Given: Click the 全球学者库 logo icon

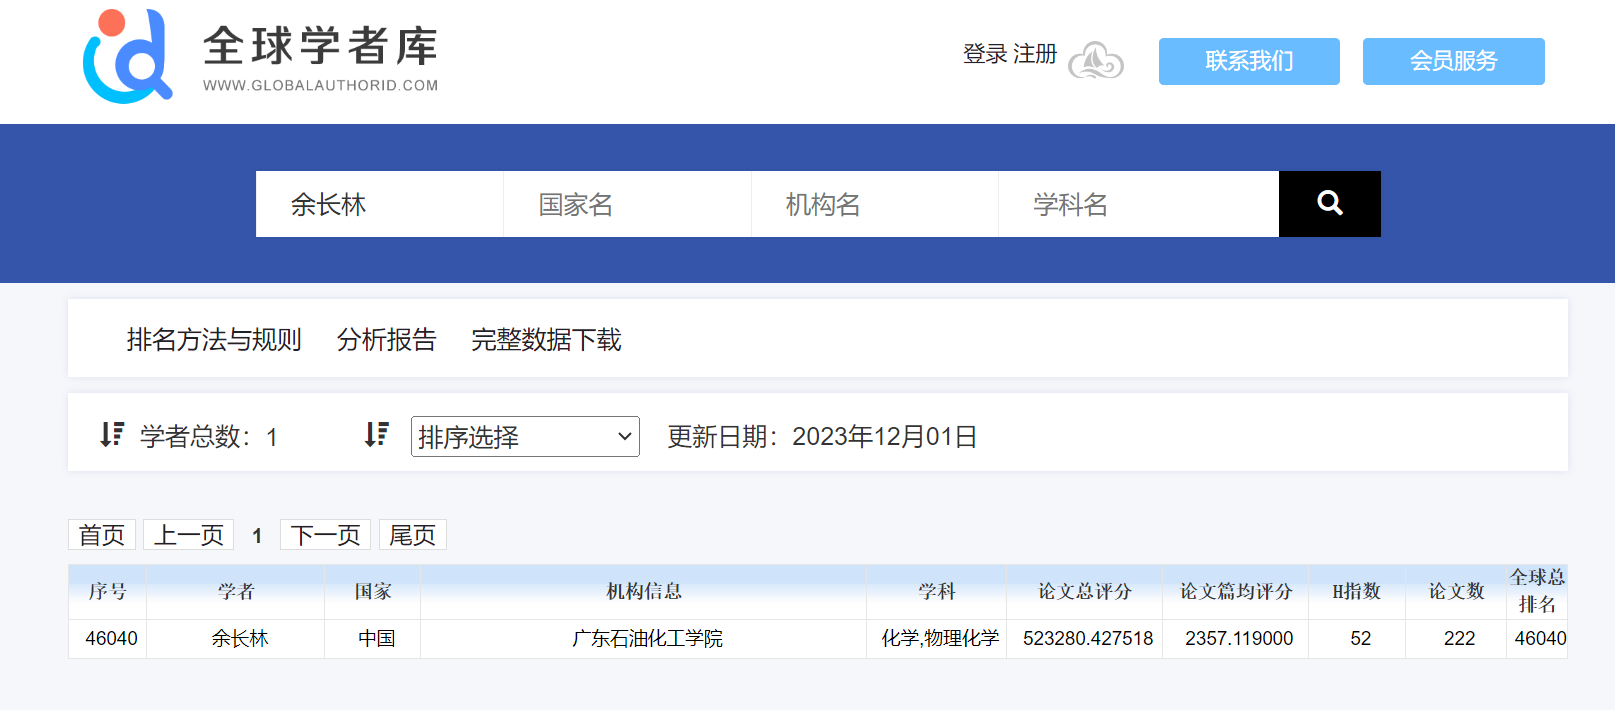Looking at the screenshot, I should click(x=127, y=57).
